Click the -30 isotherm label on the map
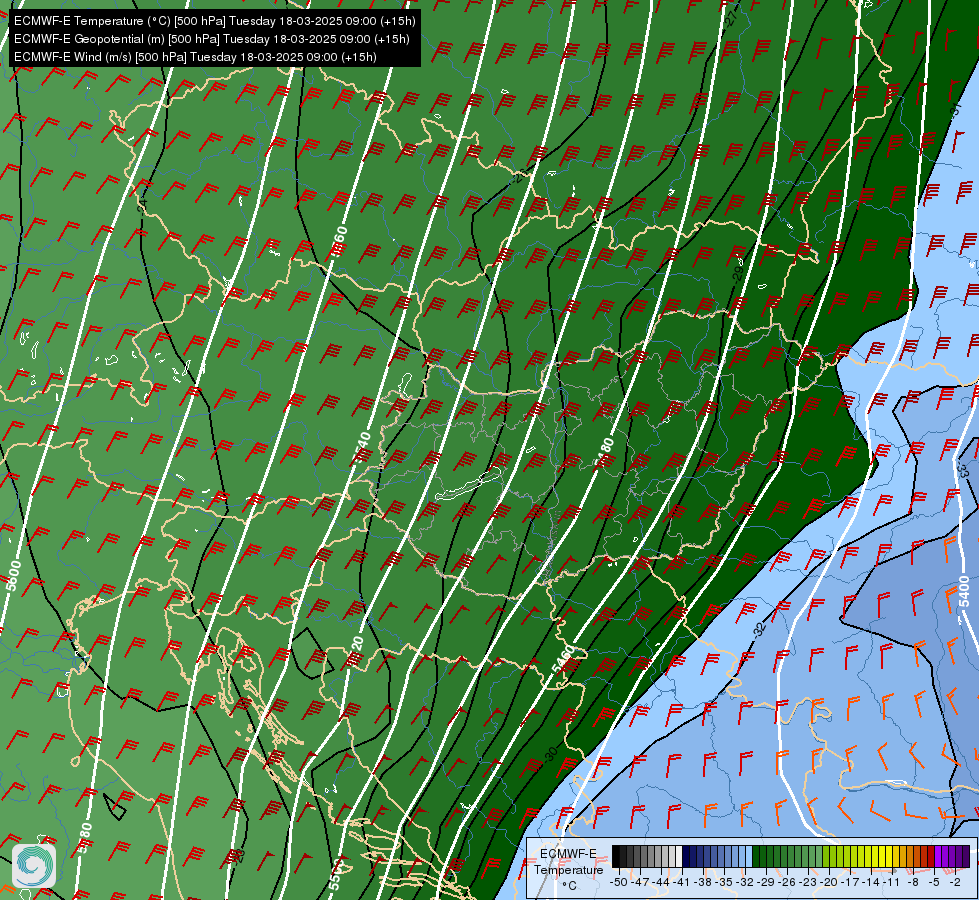The width and height of the screenshot is (979, 900). pos(551,754)
